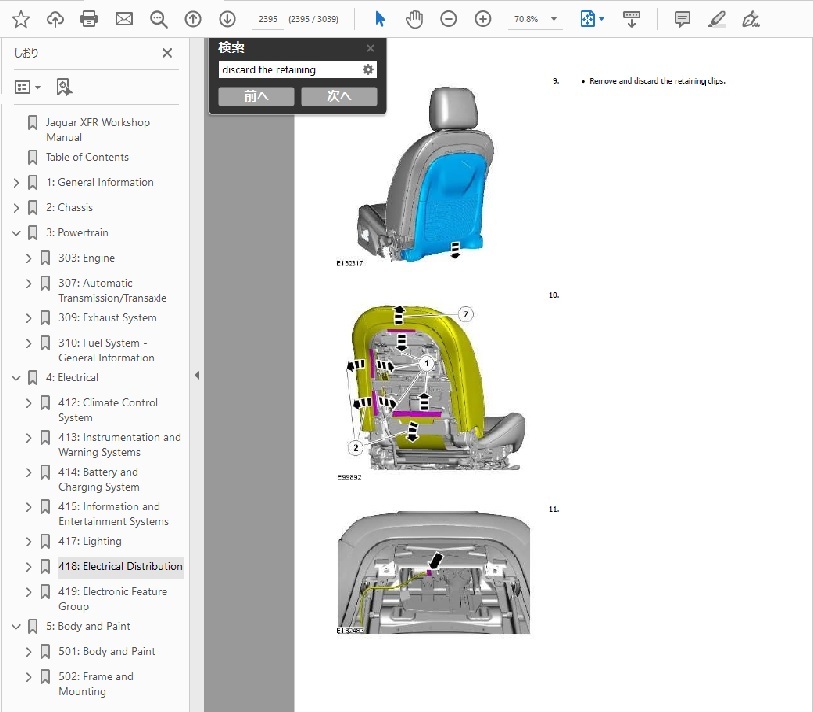
Task: Open 501: Body and Paint bookmark
Action: [106, 651]
